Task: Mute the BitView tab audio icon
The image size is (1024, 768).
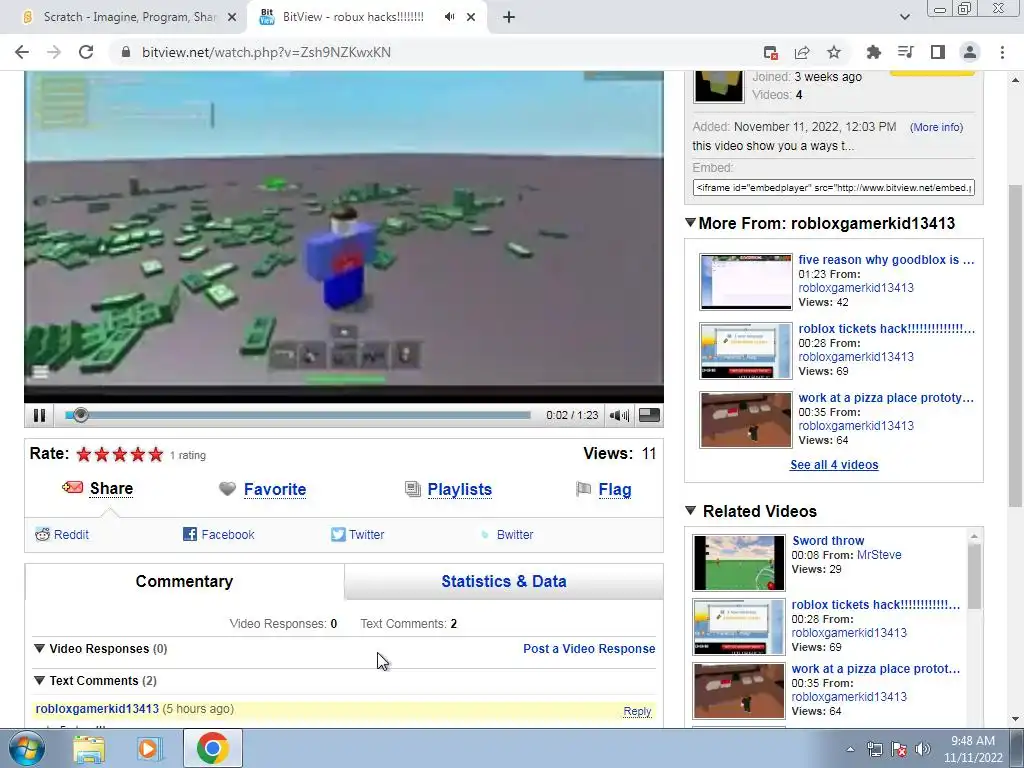Action: (x=449, y=17)
